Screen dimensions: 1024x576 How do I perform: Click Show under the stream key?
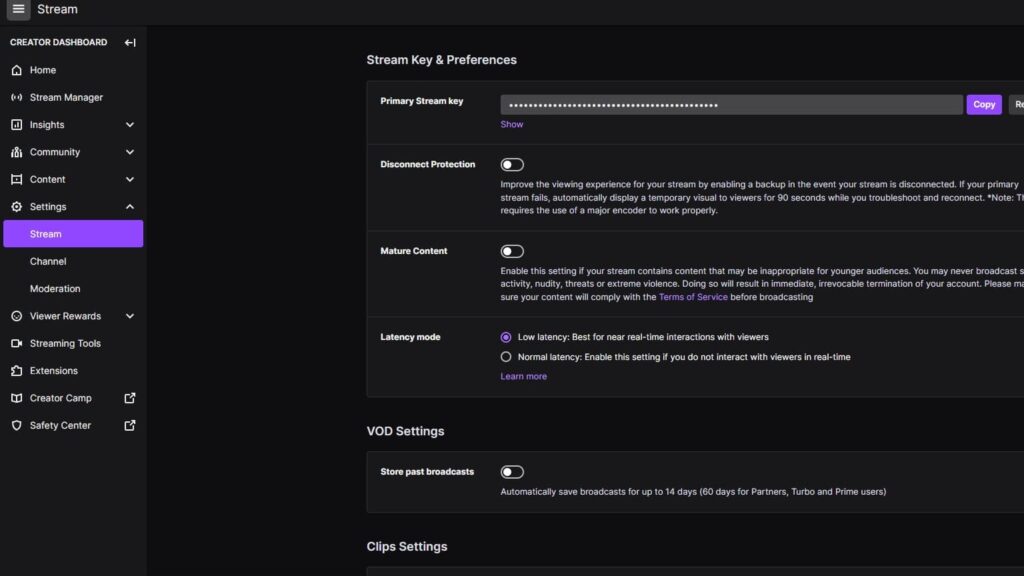pyautogui.click(x=511, y=124)
